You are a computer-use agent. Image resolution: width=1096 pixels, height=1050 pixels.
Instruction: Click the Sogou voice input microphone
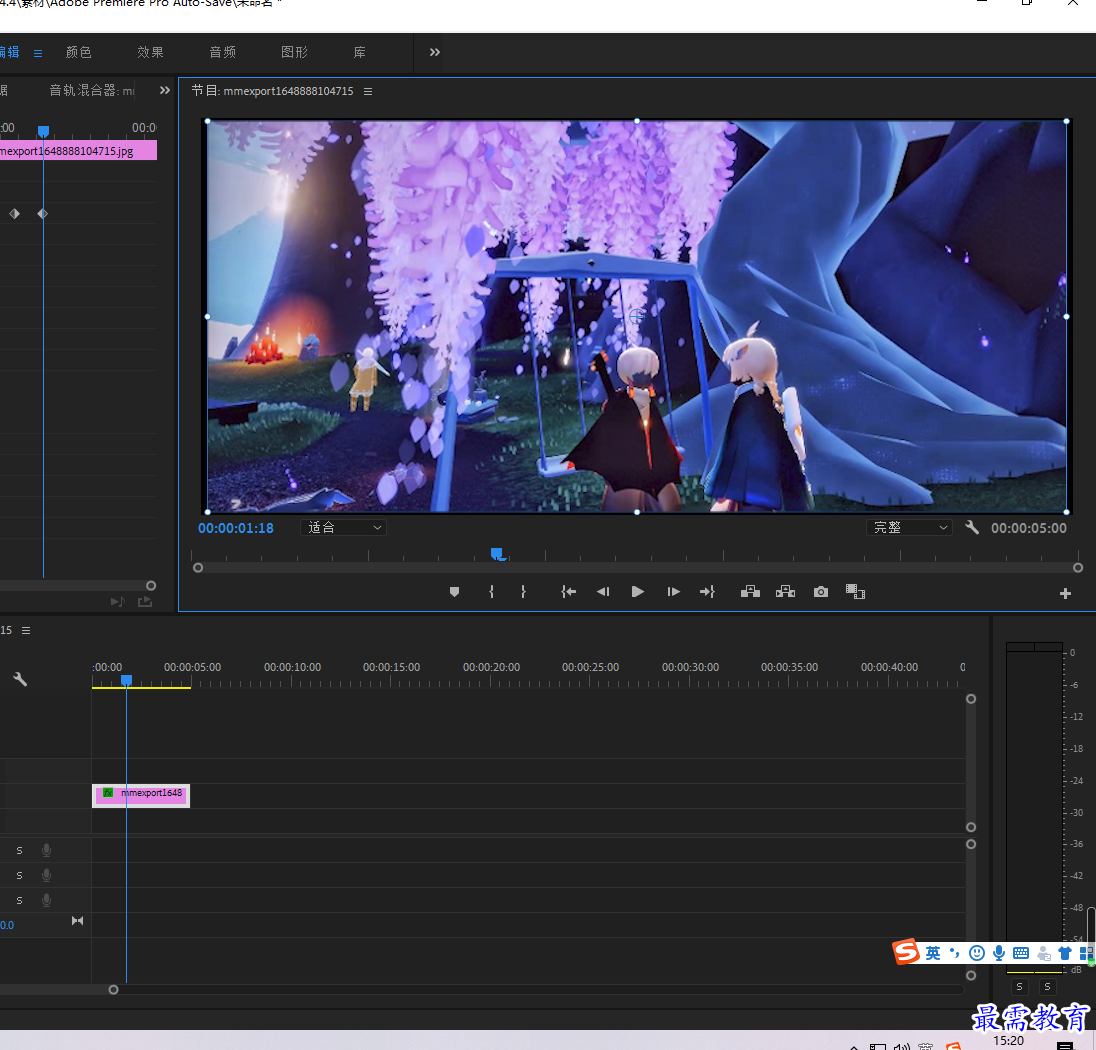coord(1000,952)
